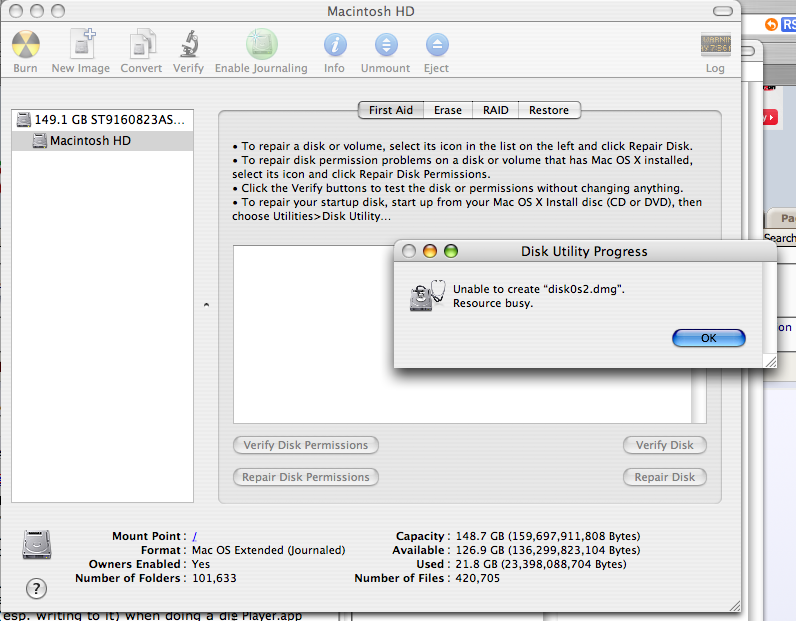
Task: Click the hard drive icon near Mount Point
Action: [x=37, y=544]
